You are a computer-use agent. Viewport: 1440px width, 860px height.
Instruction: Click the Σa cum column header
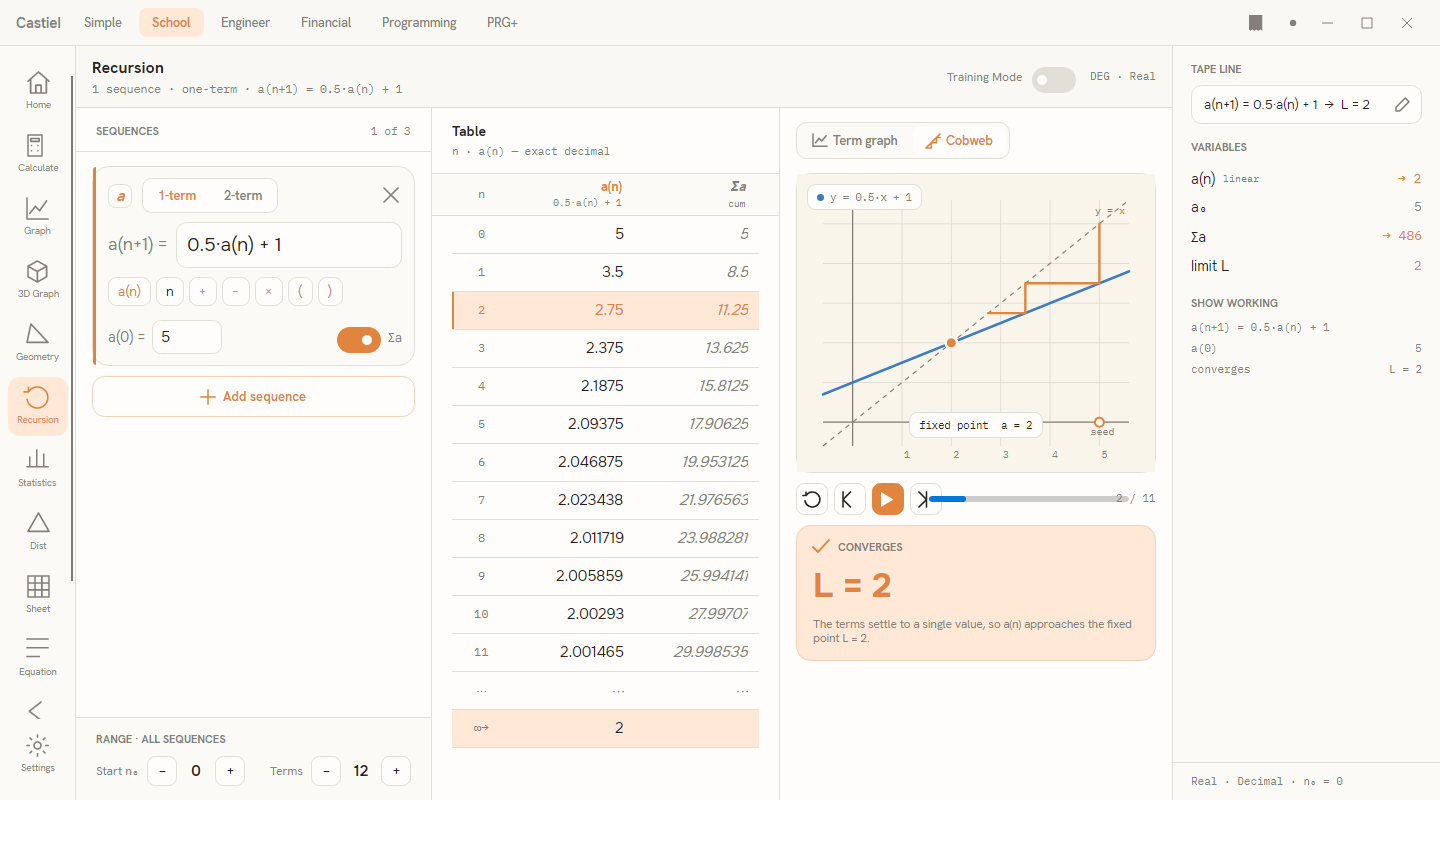tap(738, 194)
